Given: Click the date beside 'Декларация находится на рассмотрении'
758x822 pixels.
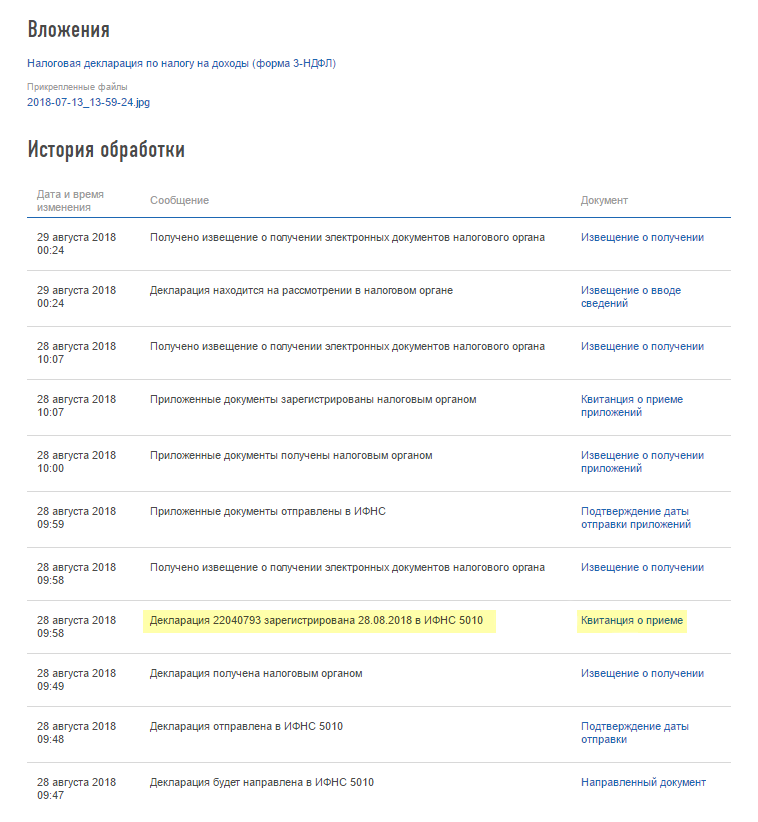Looking at the screenshot, I should (x=77, y=297).
